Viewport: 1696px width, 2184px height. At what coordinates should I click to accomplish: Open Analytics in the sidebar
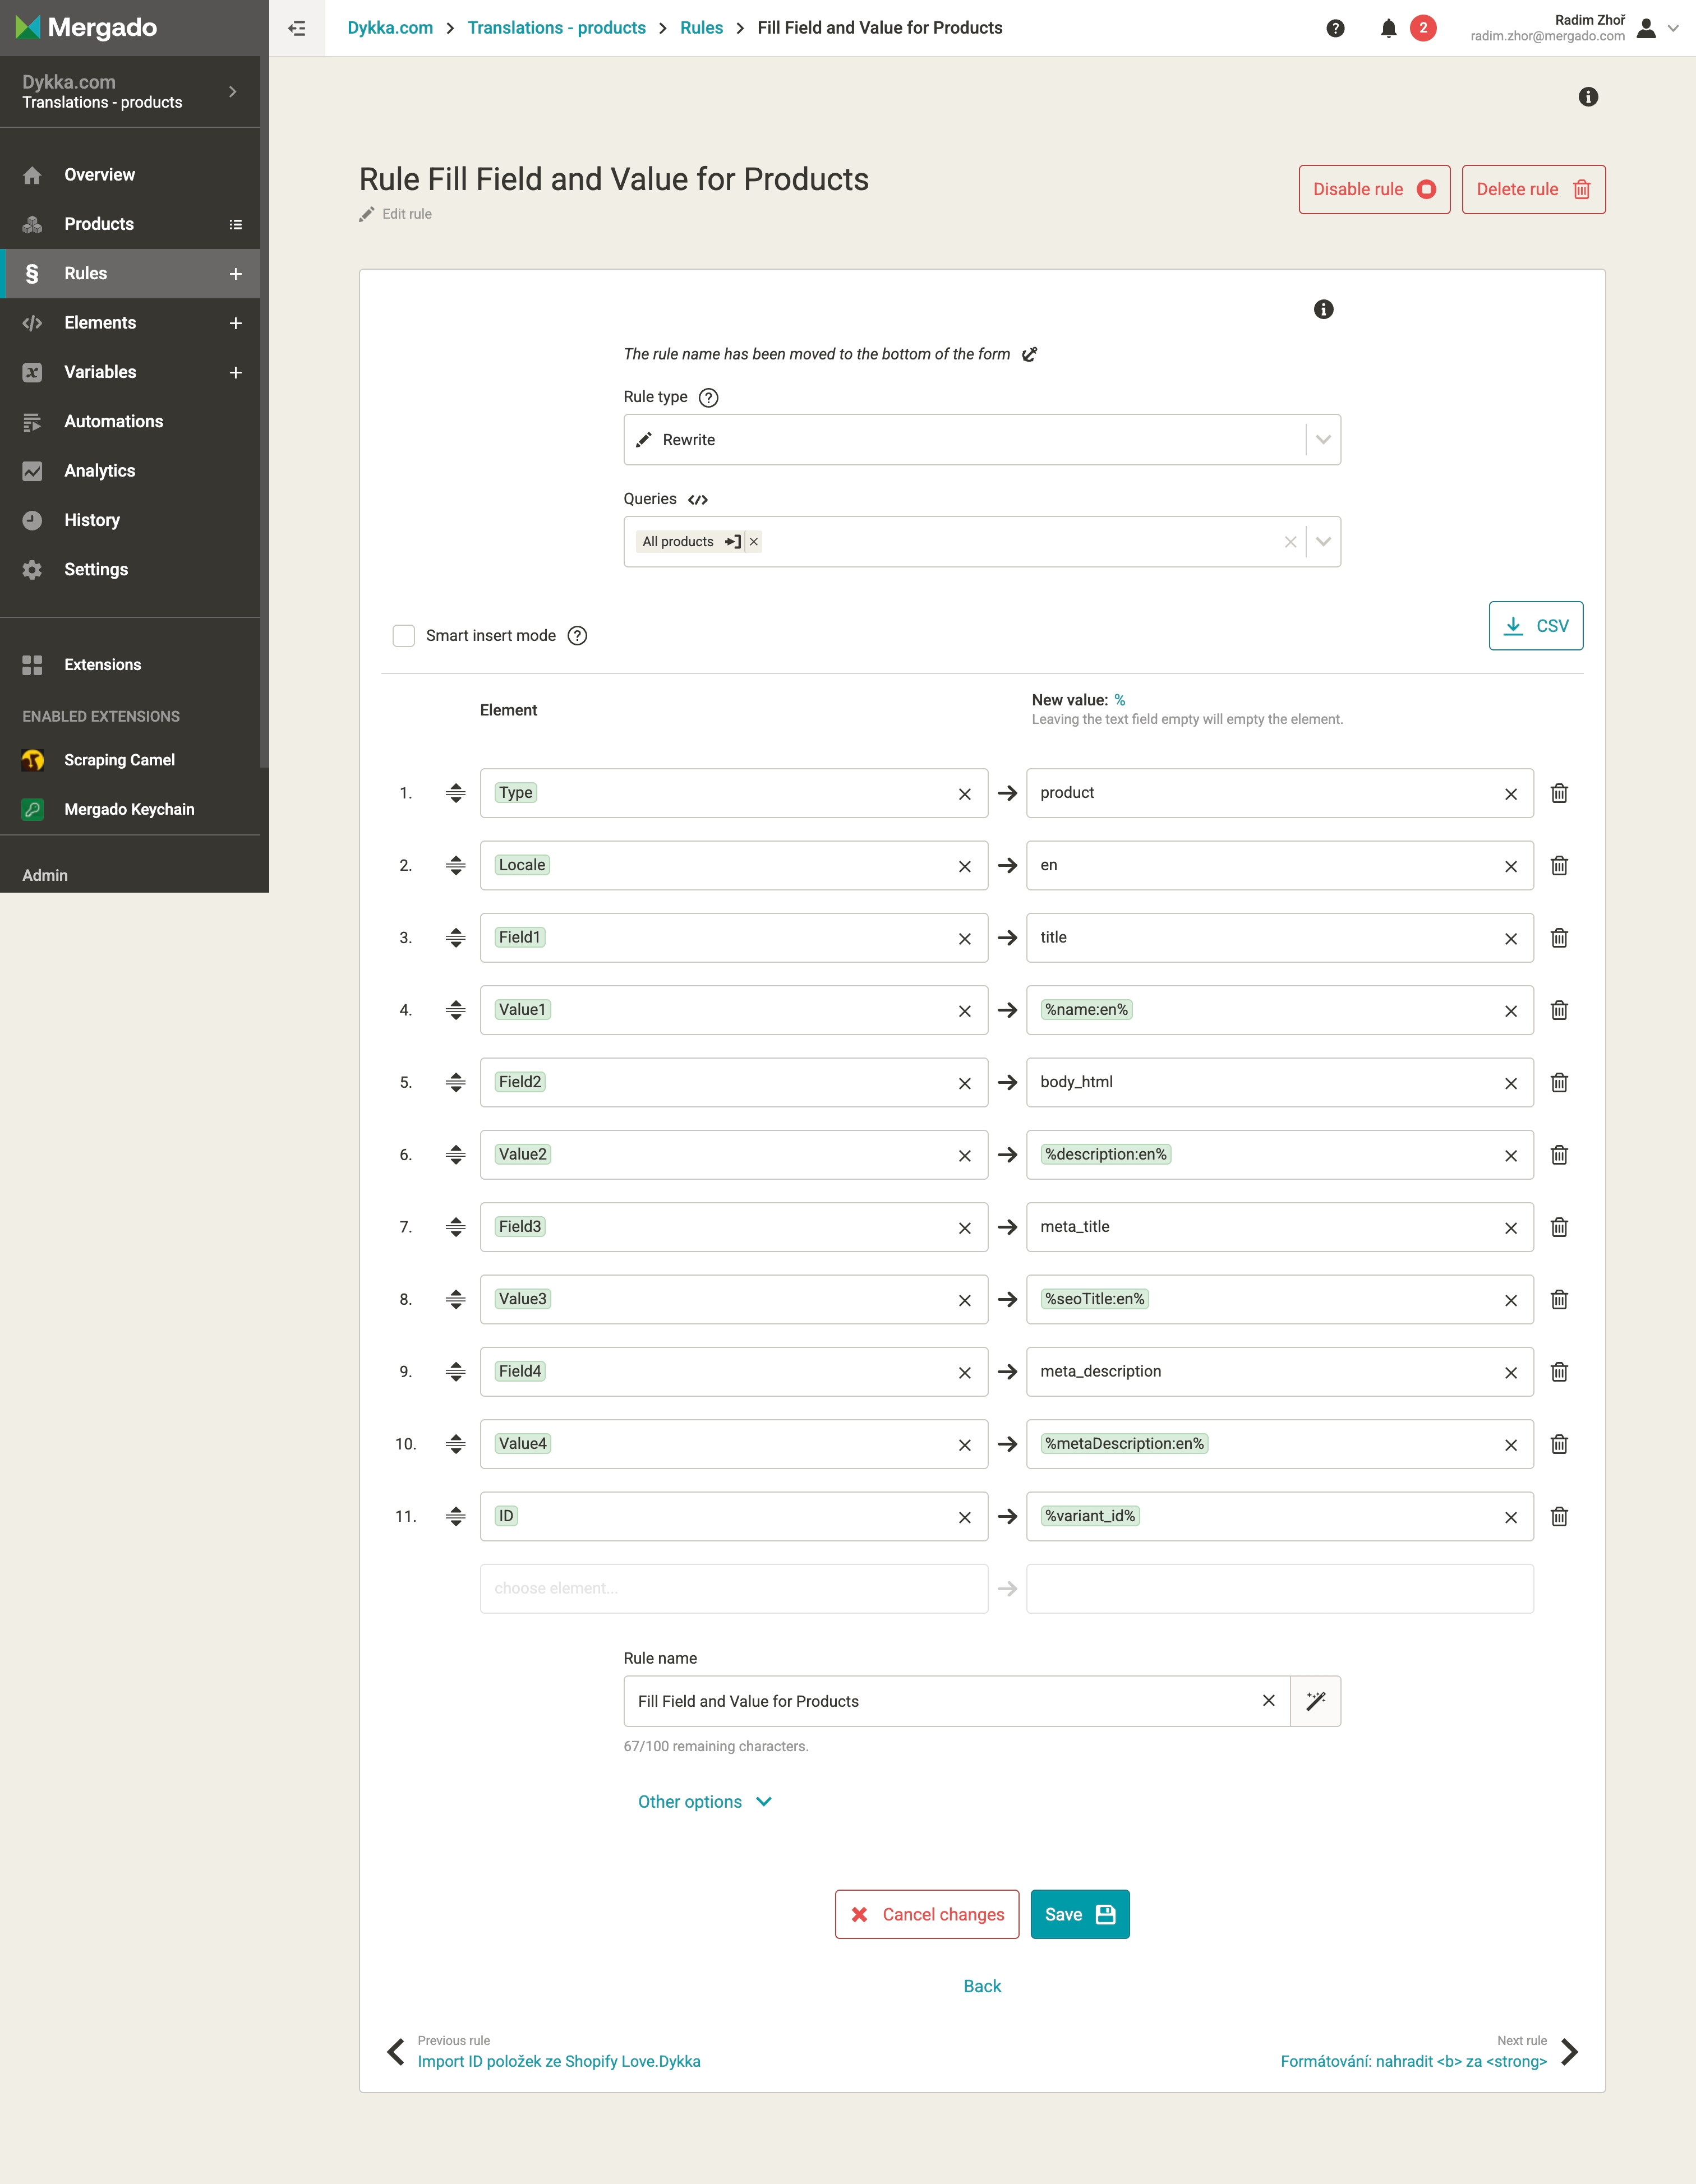99,471
